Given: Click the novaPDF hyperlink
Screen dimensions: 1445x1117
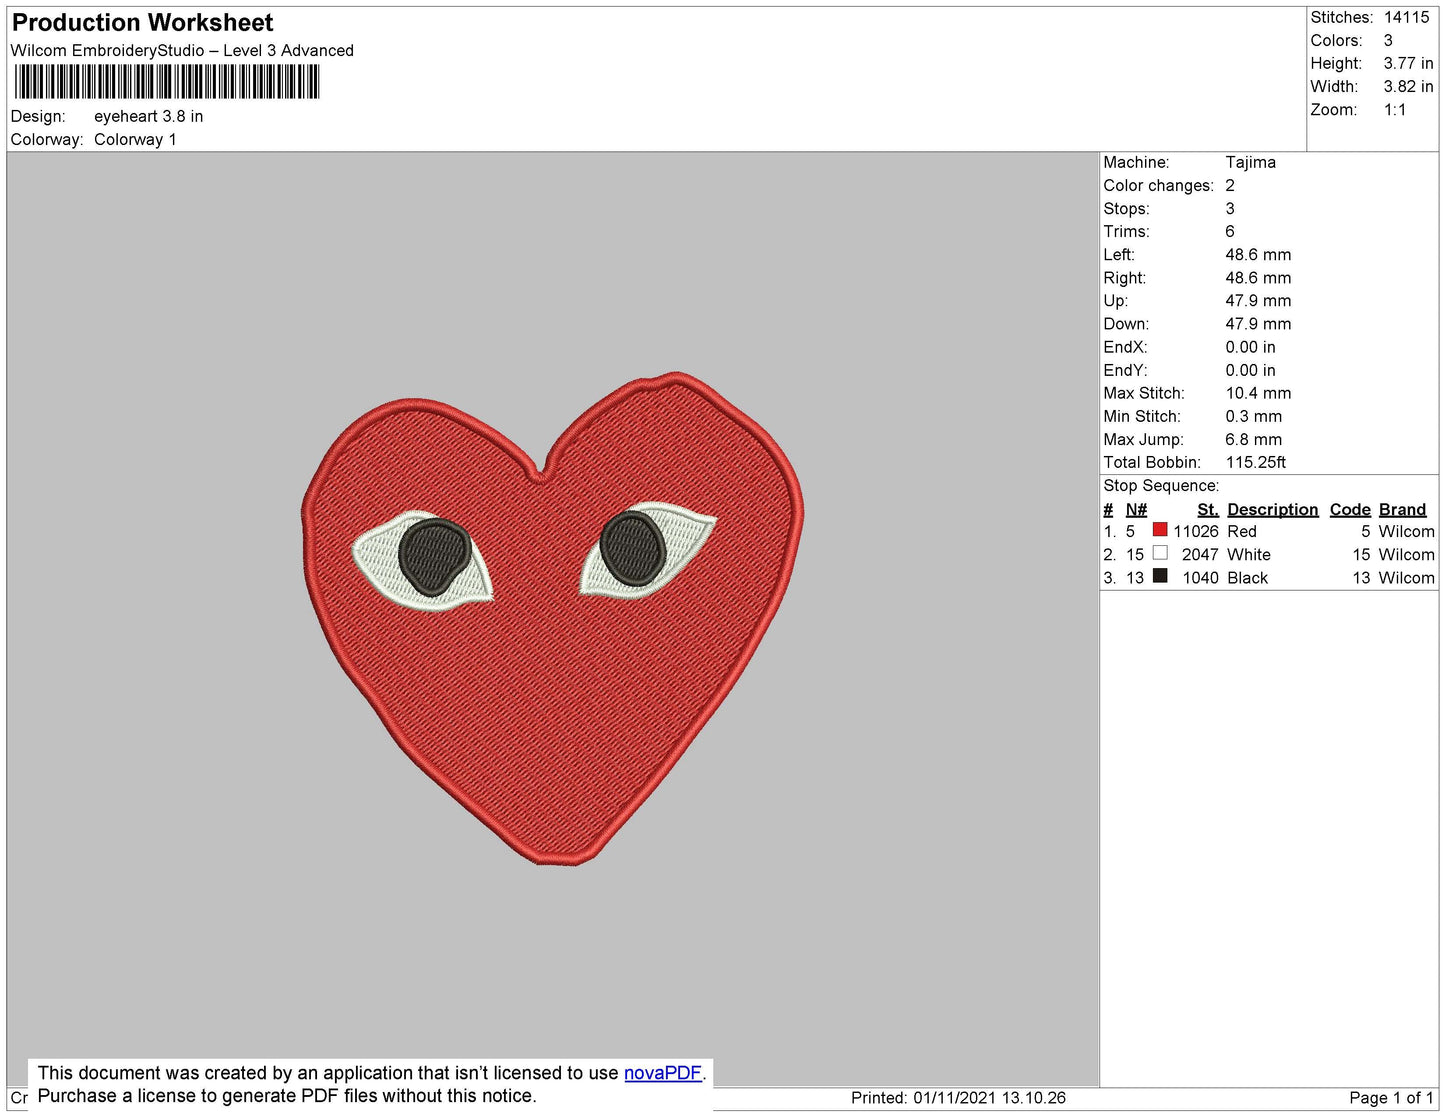Looking at the screenshot, I should click(x=663, y=1073).
